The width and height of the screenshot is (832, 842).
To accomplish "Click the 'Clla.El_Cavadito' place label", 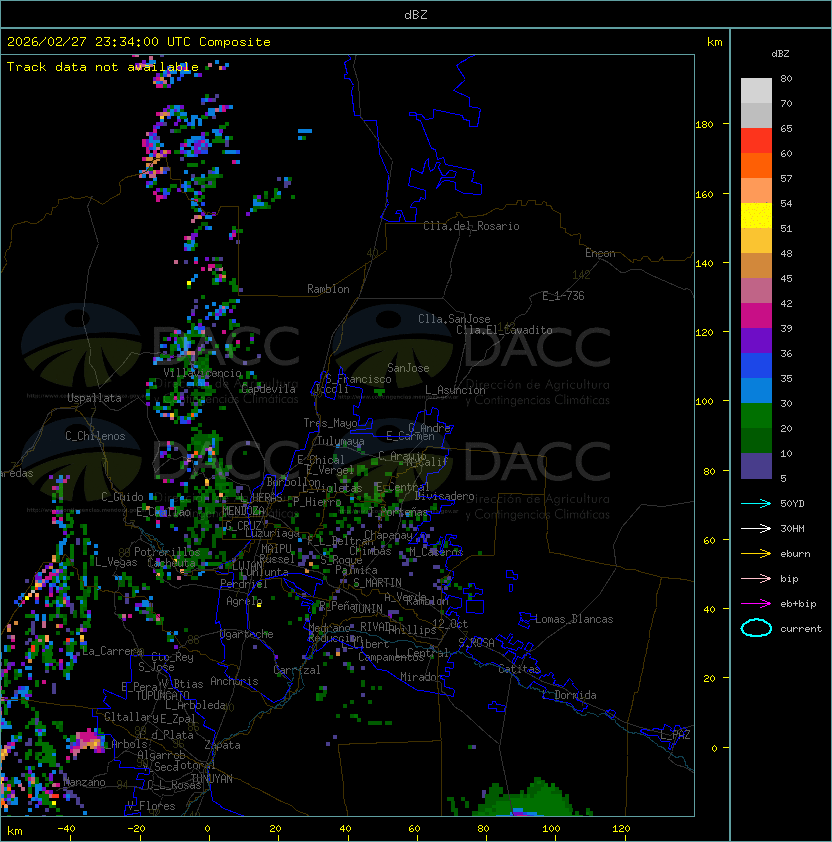I will [504, 330].
